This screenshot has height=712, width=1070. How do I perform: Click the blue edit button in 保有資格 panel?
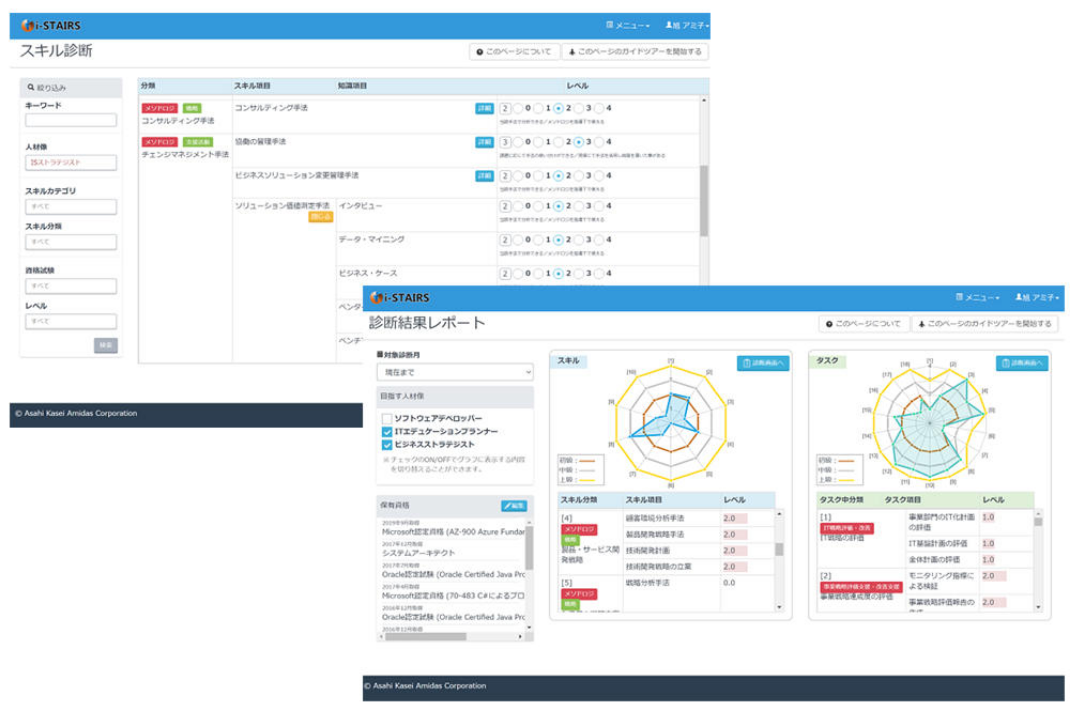(x=514, y=506)
